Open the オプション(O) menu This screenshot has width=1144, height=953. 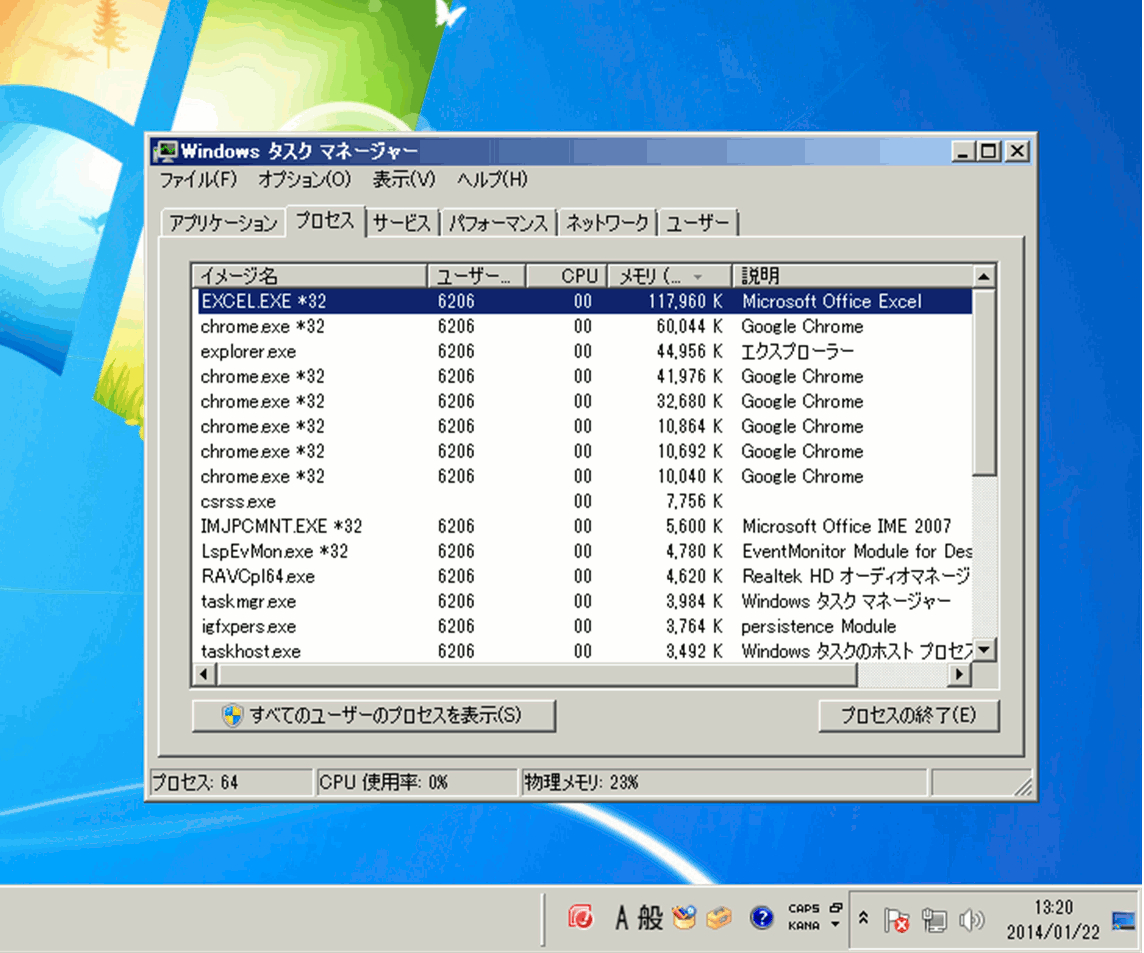pyautogui.click(x=304, y=180)
